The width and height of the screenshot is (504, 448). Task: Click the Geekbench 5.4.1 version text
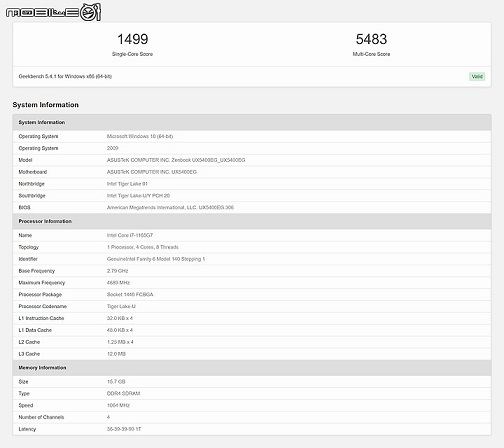click(65, 76)
